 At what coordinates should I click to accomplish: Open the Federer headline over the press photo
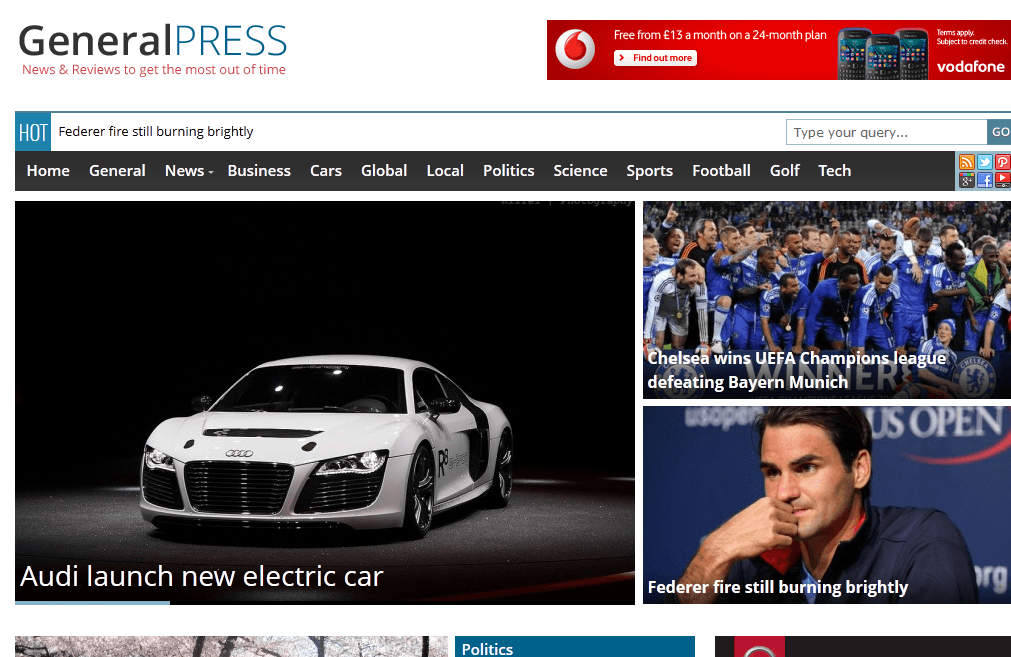pos(778,587)
